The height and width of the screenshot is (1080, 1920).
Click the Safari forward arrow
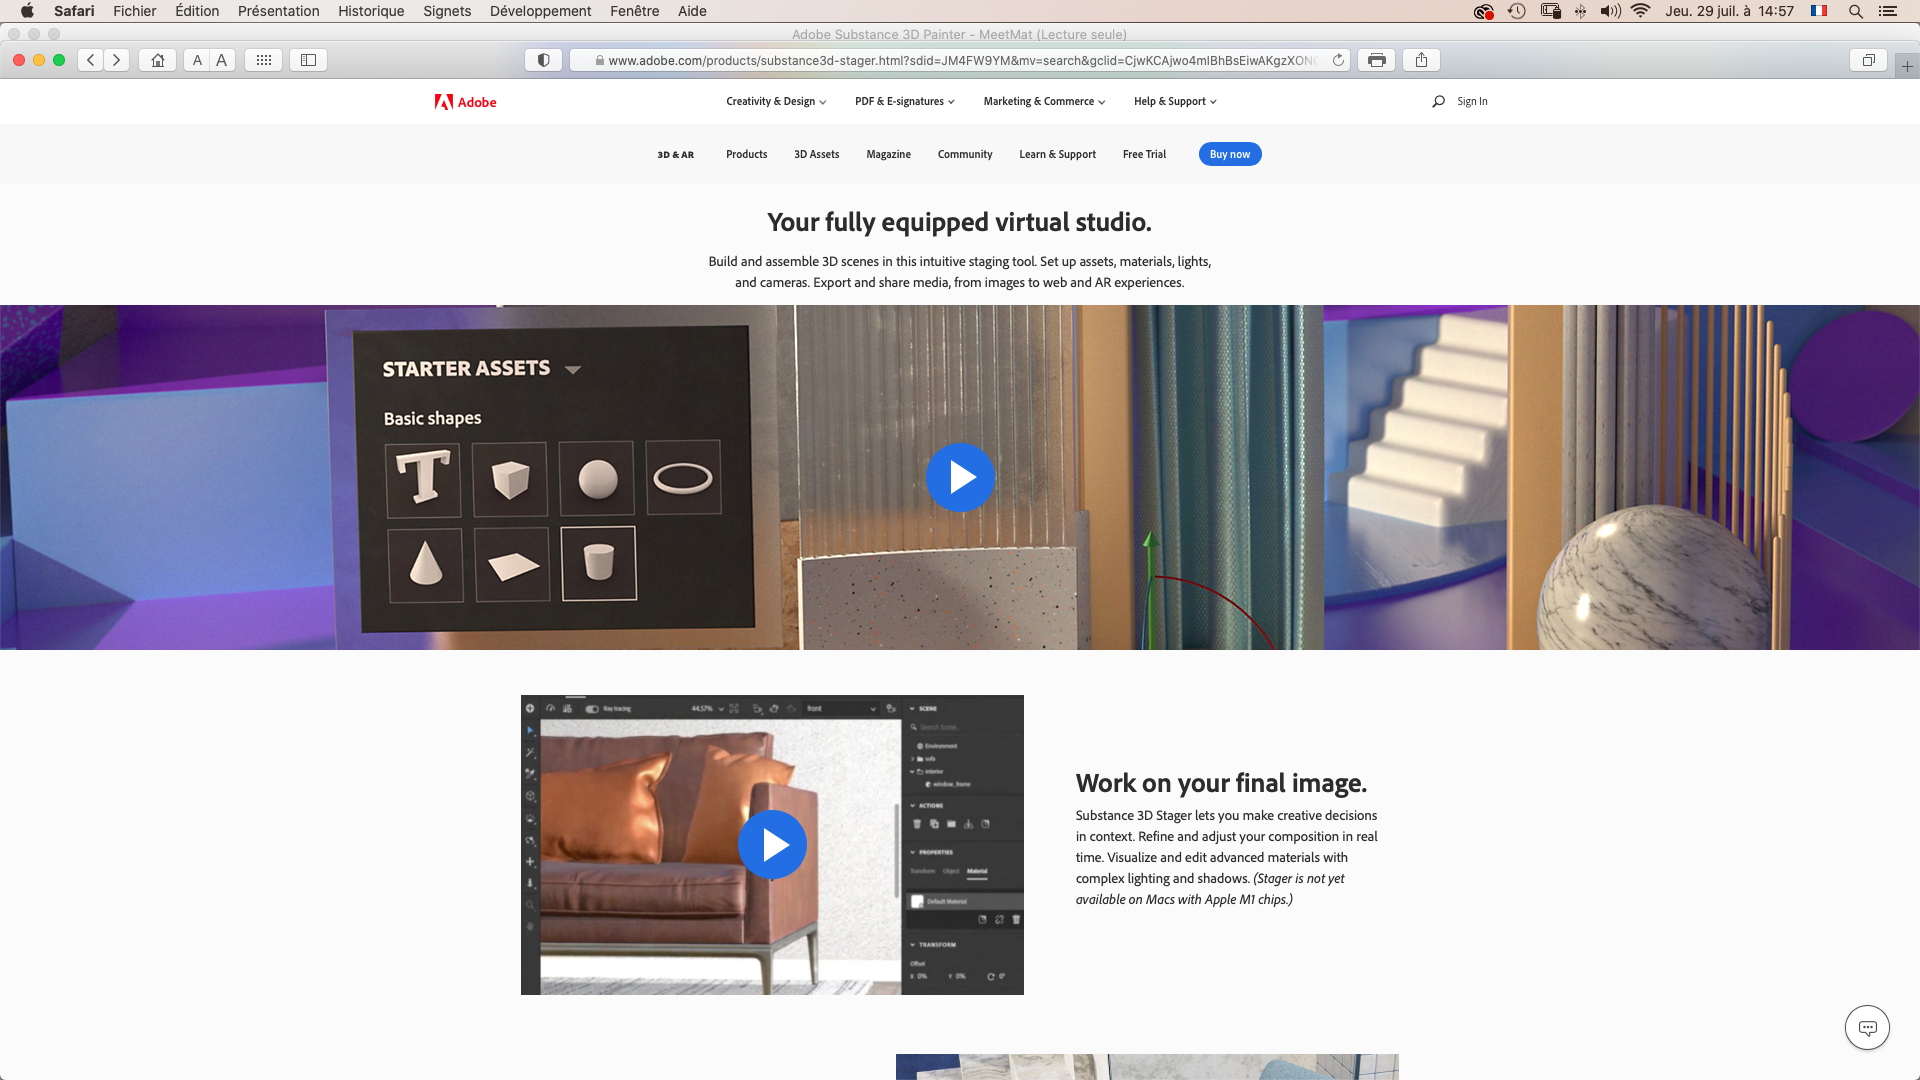(x=117, y=60)
